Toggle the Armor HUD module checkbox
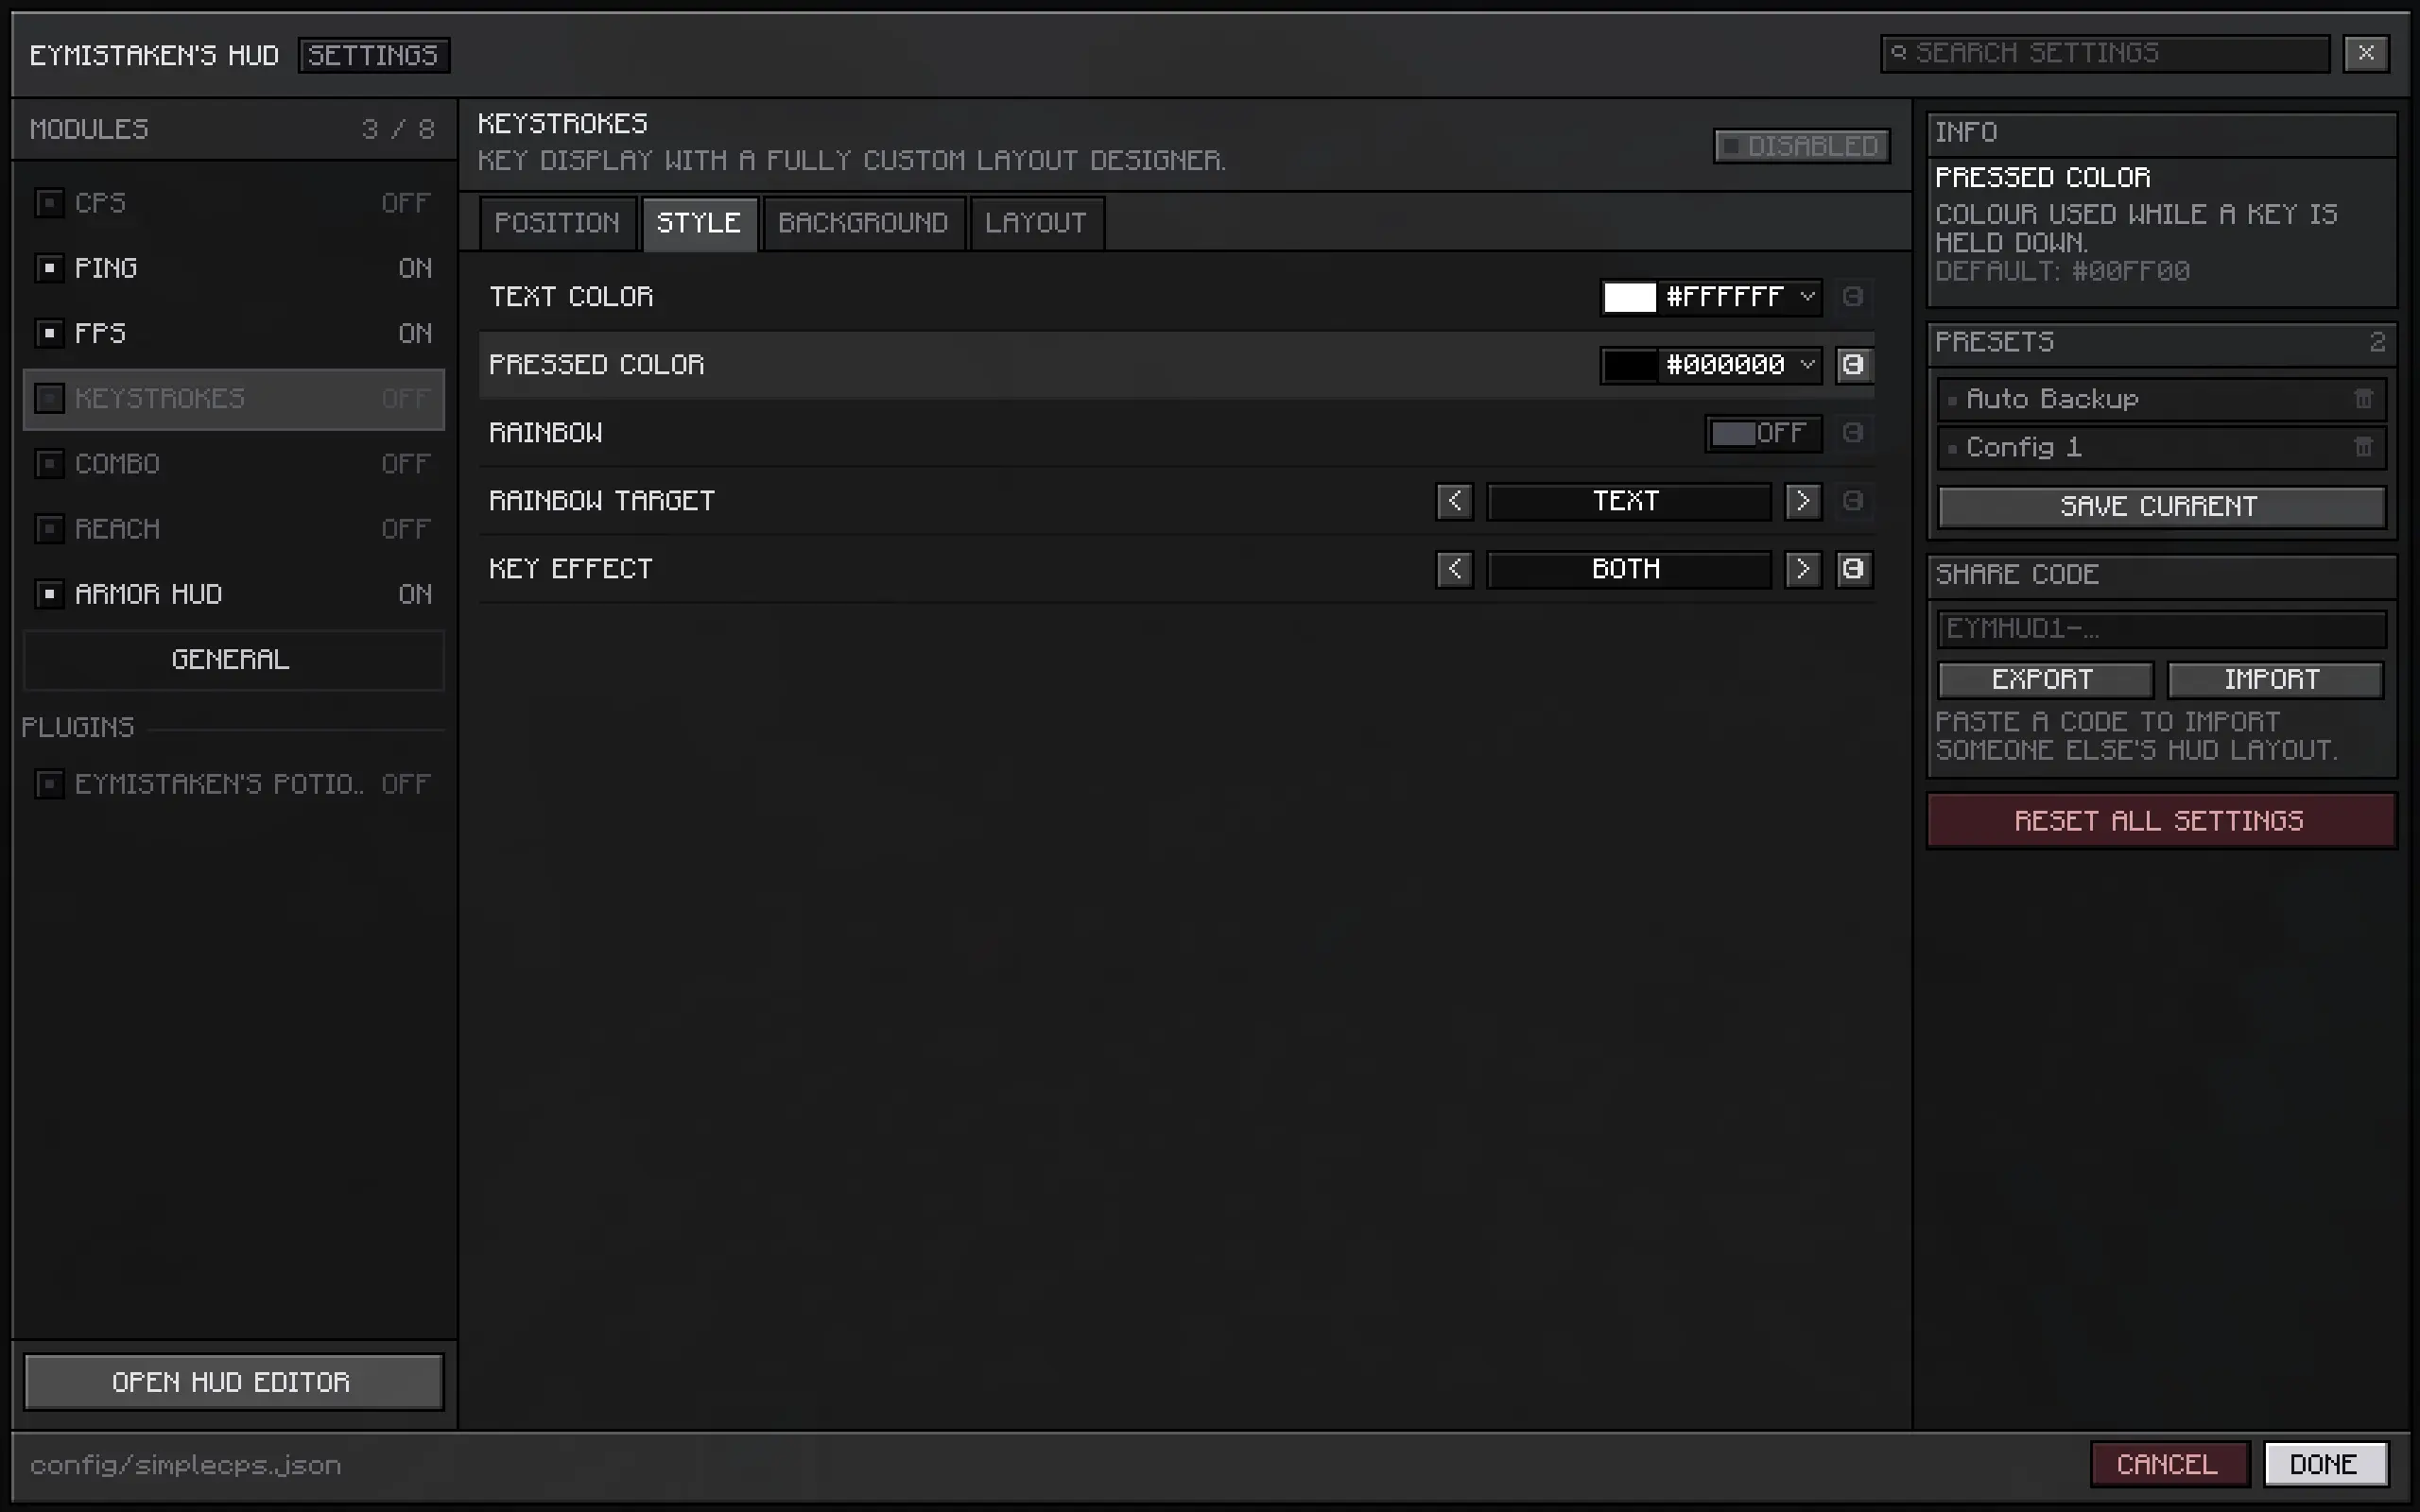This screenshot has height=1512, width=2420. 49,594
